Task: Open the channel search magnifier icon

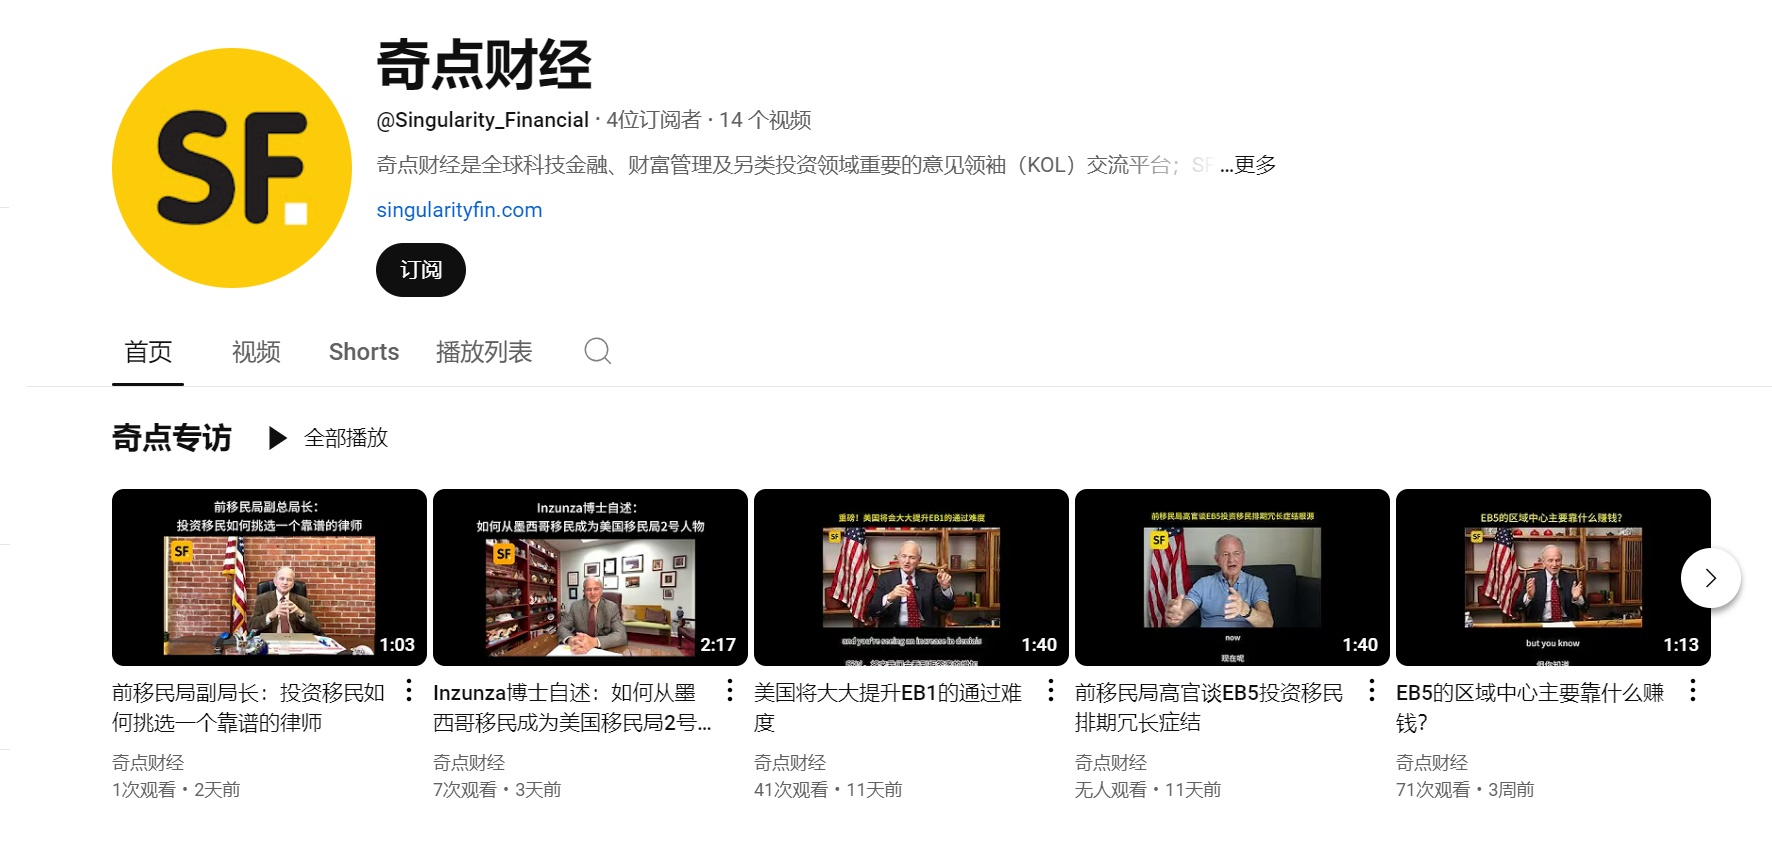Action: [598, 351]
